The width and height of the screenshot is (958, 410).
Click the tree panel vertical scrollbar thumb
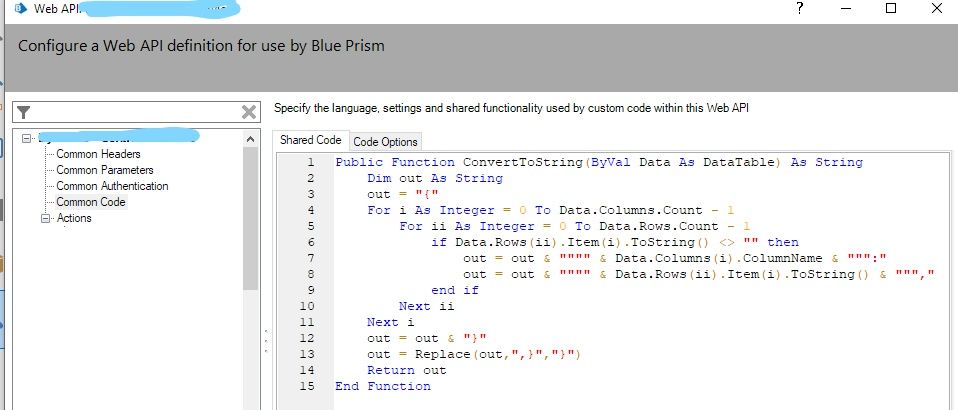(x=250, y=218)
